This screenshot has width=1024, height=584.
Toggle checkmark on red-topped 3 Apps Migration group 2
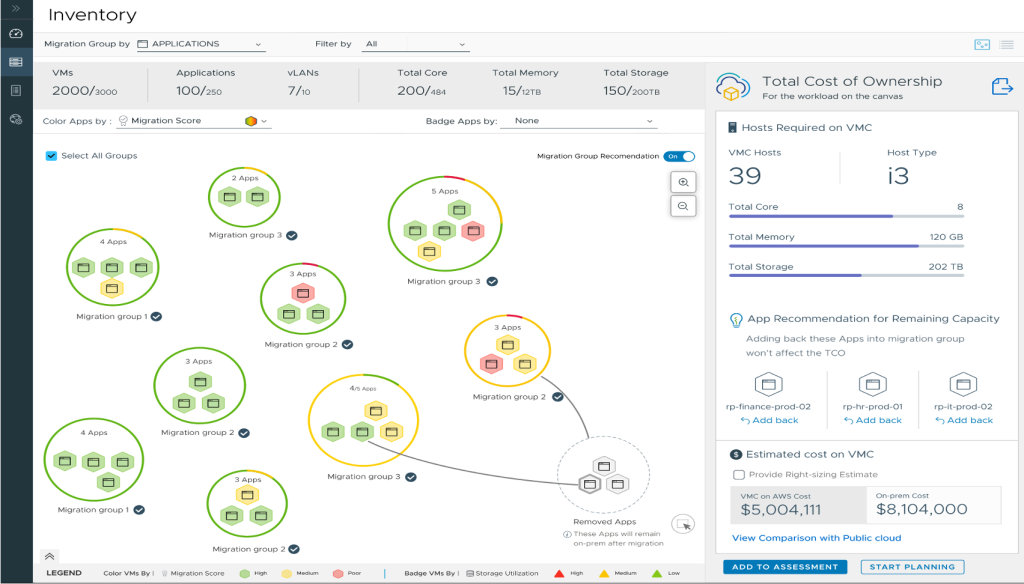coord(347,344)
